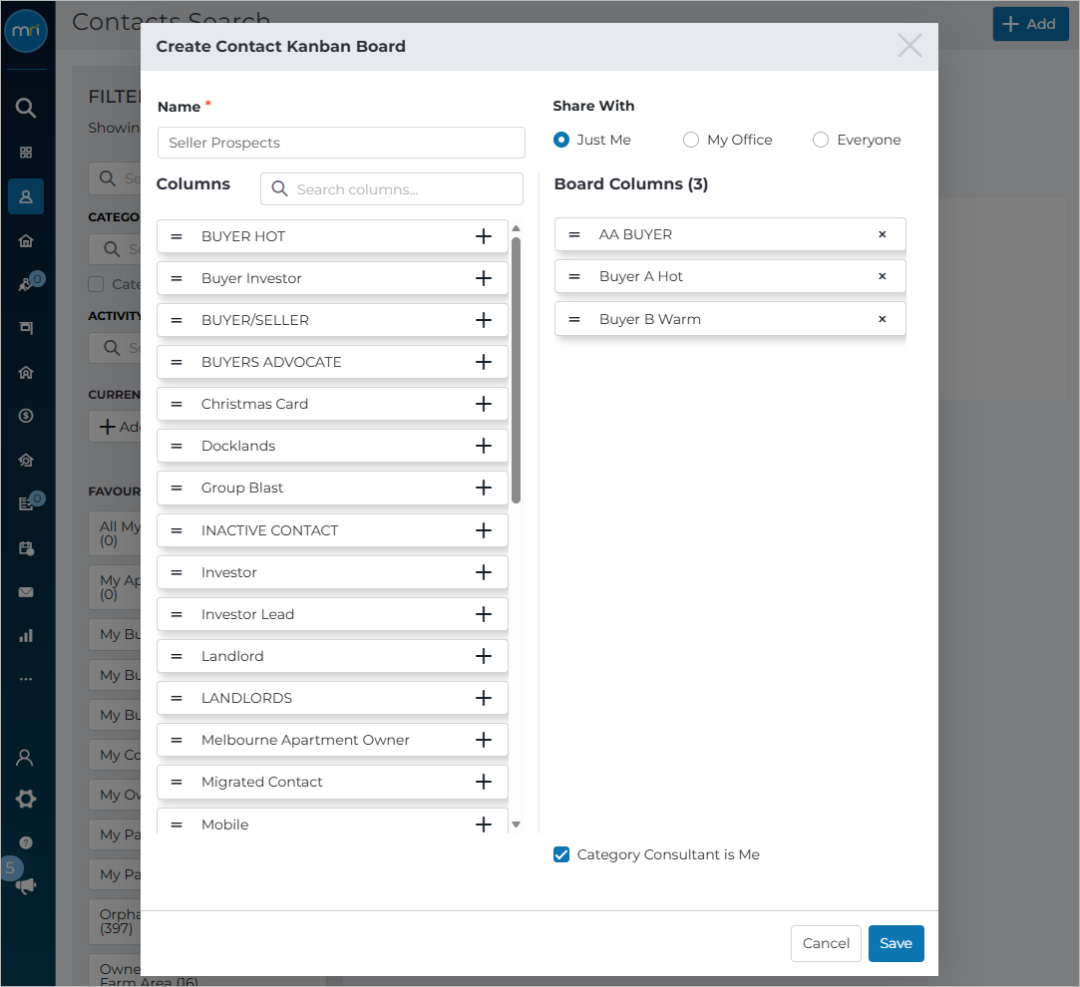Viewport: 1080px width, 987px height.
Task: Click the columns list scroll down arrow
Action: 516,824
